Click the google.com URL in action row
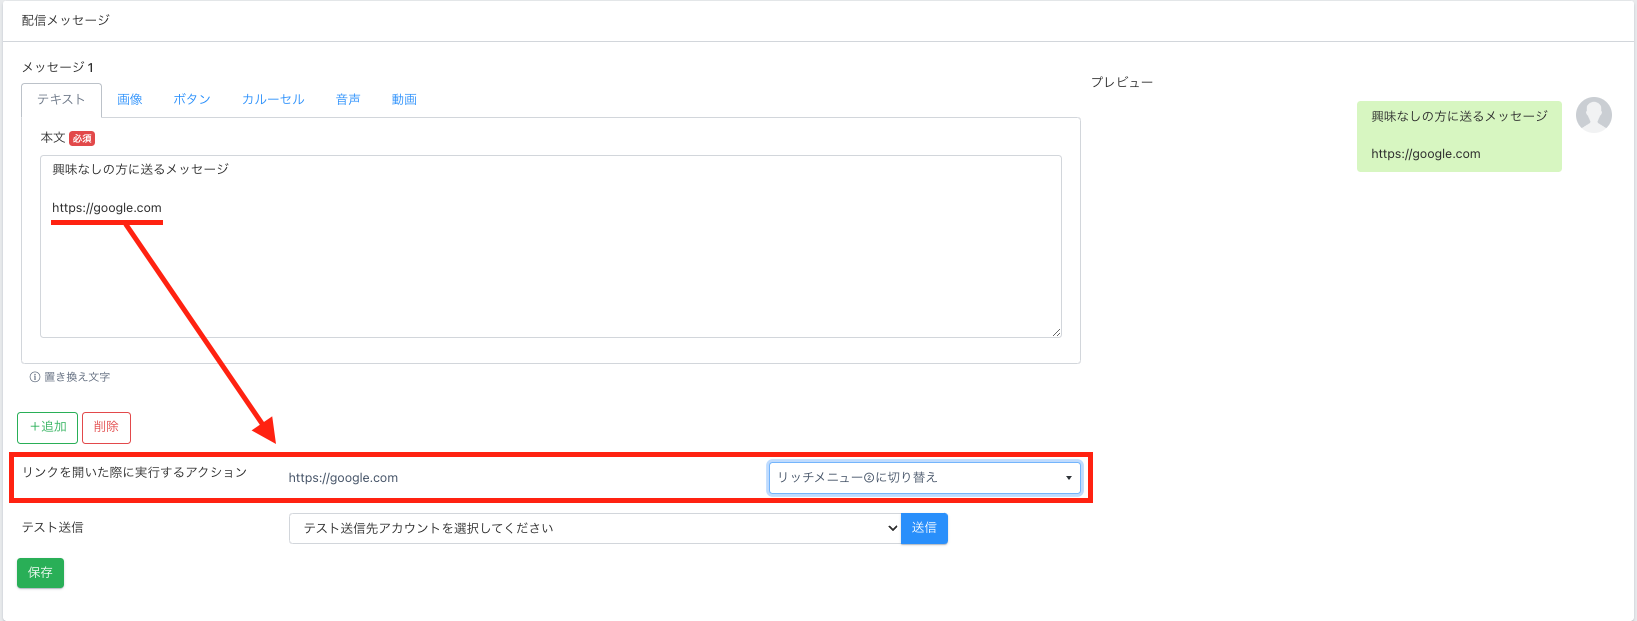 click(x=343, y=478)
